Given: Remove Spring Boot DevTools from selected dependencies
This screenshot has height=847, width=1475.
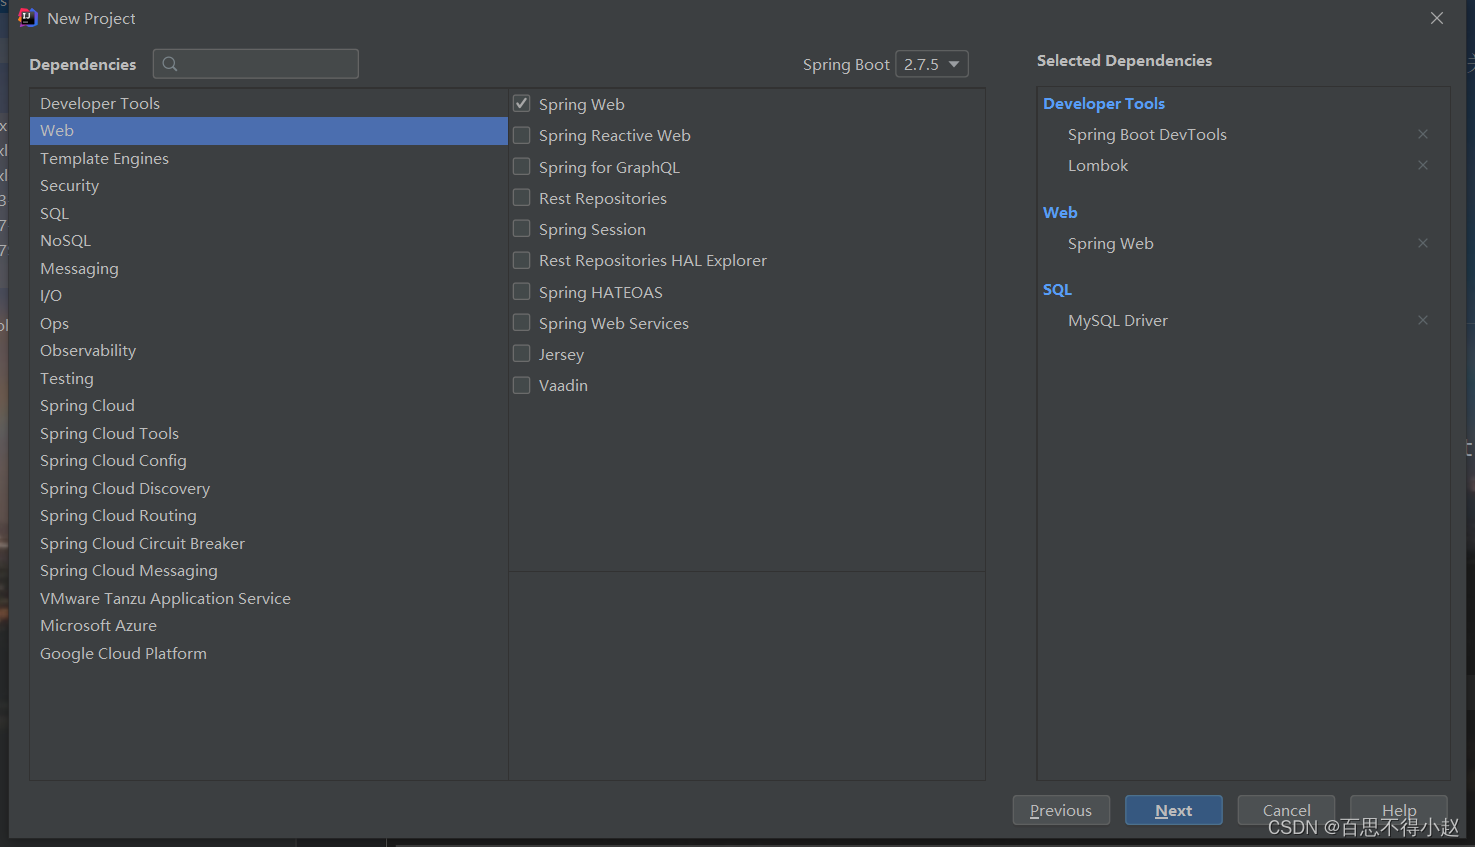Looking at the screenshot, I should pyautogui.click(x=1423, y=134).
